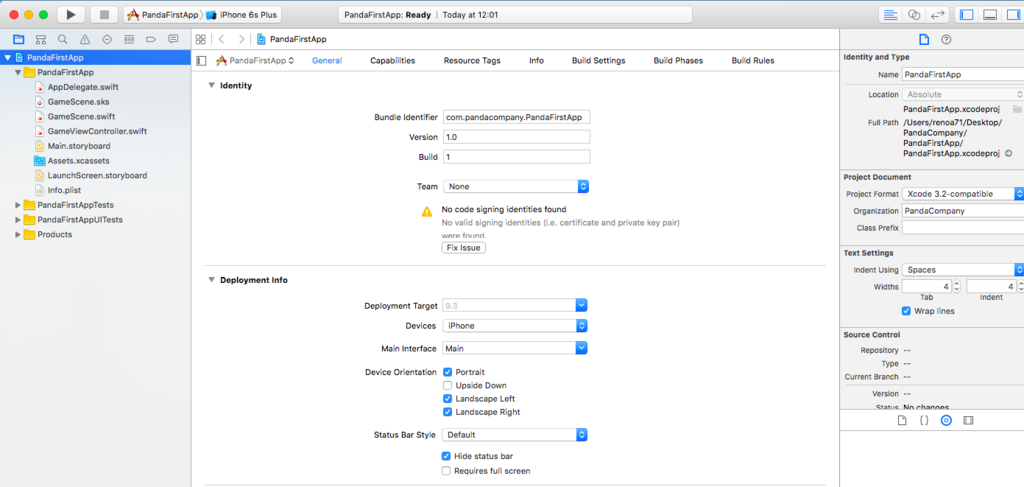The width and height of the screenshot is (1024, 487).
Task: Toggle projects and targets list sidebar
Action: point(201,61)
